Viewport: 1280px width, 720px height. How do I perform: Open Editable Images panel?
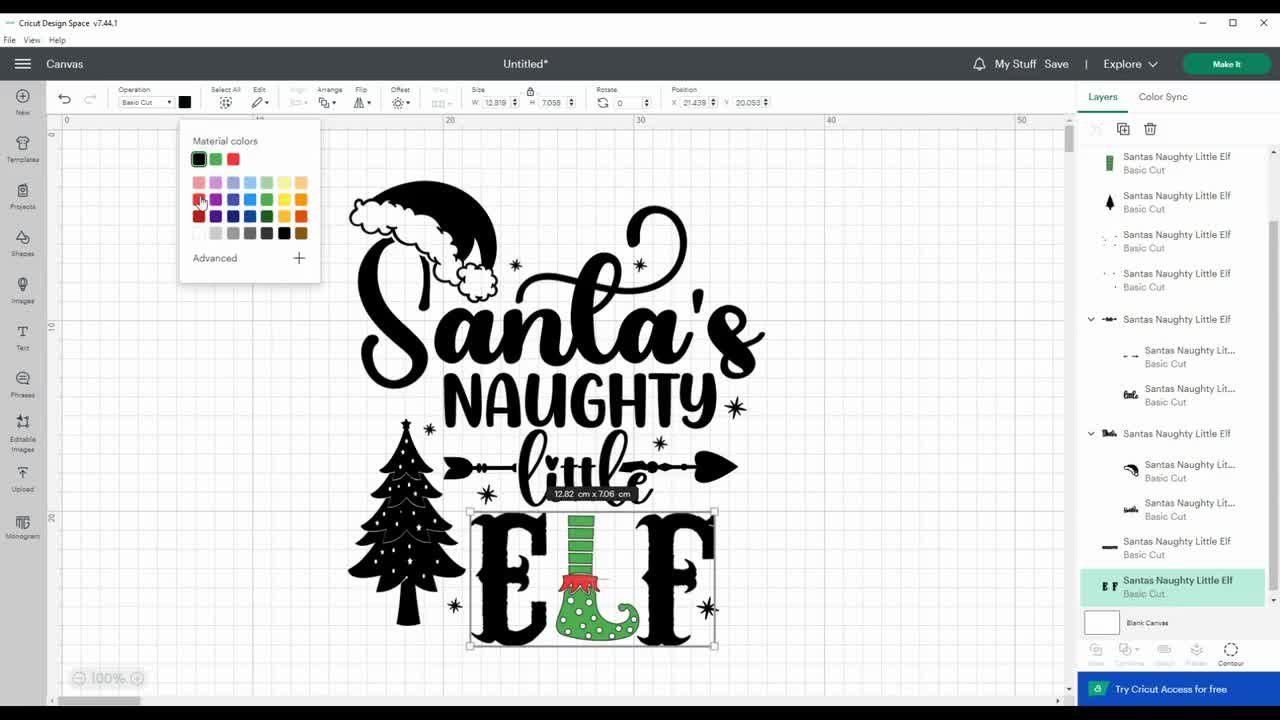click(22, 423)
